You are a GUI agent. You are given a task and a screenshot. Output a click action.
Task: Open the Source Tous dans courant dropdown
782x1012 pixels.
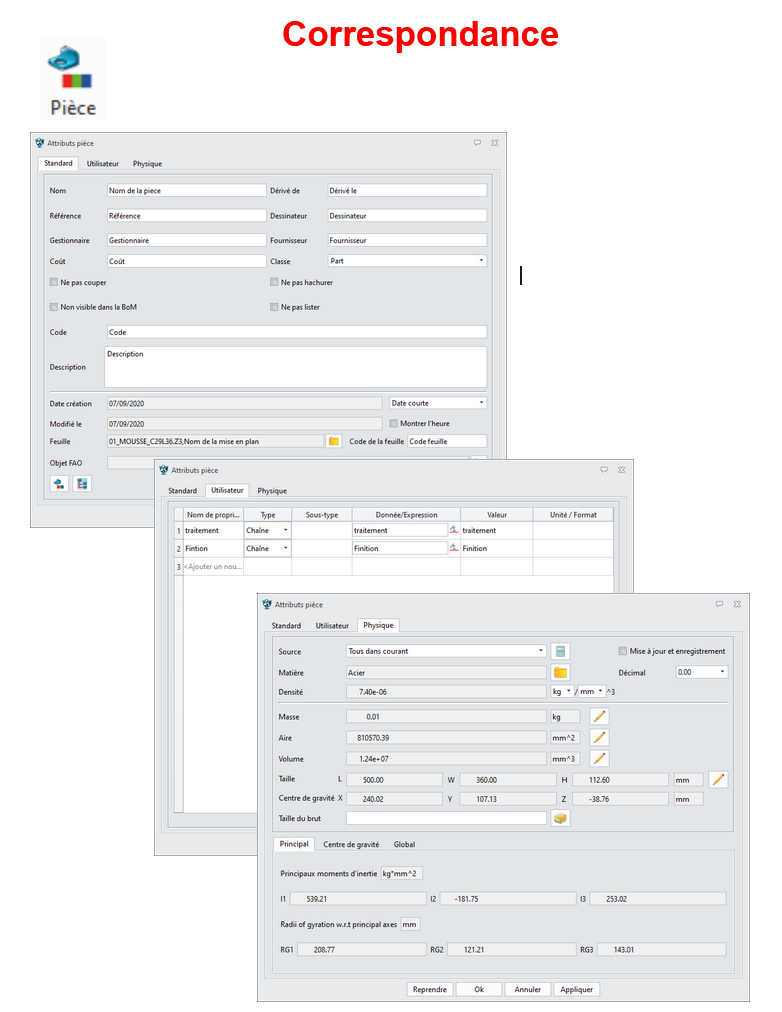pos(446,651)
